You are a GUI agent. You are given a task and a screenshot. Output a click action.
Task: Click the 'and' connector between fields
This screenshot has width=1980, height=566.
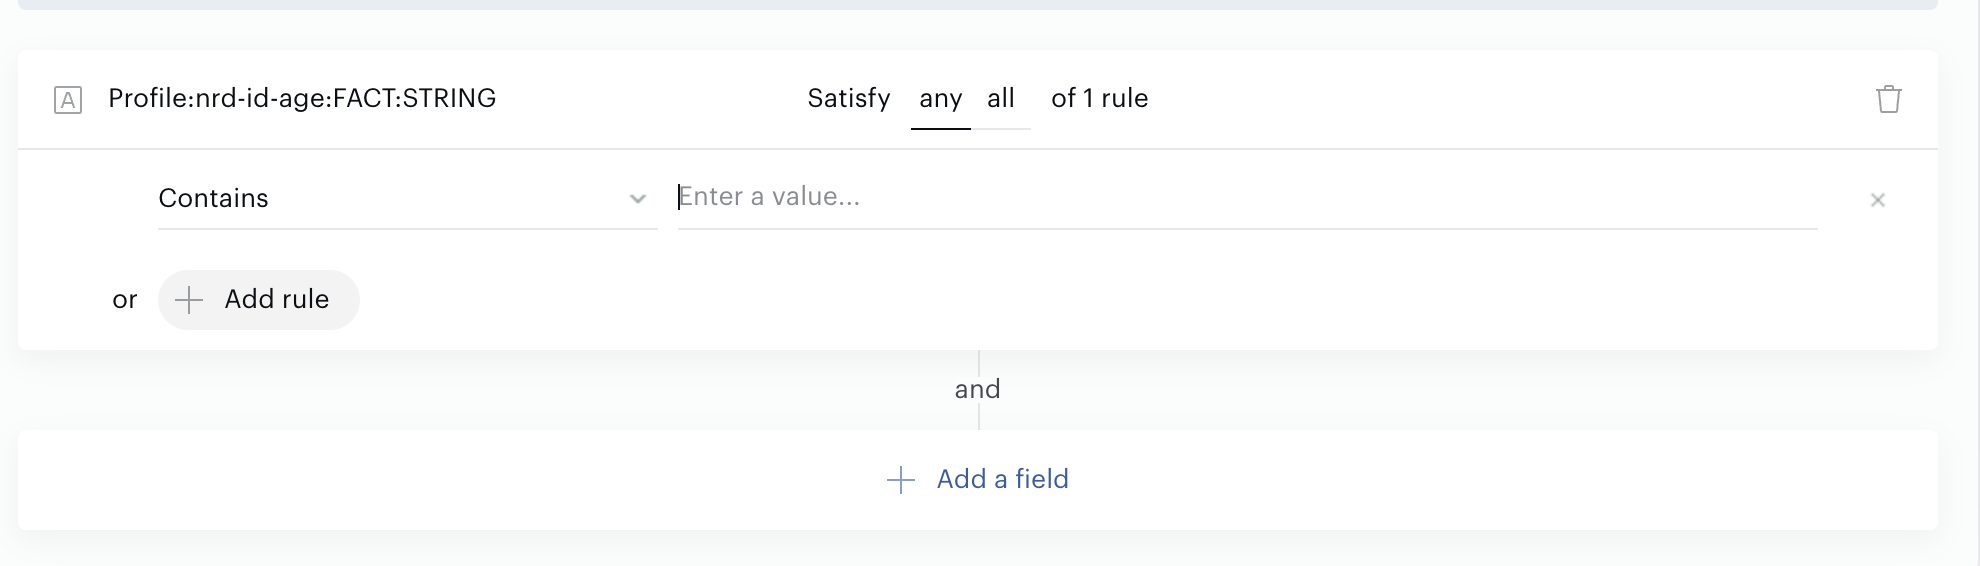point(978,389)
